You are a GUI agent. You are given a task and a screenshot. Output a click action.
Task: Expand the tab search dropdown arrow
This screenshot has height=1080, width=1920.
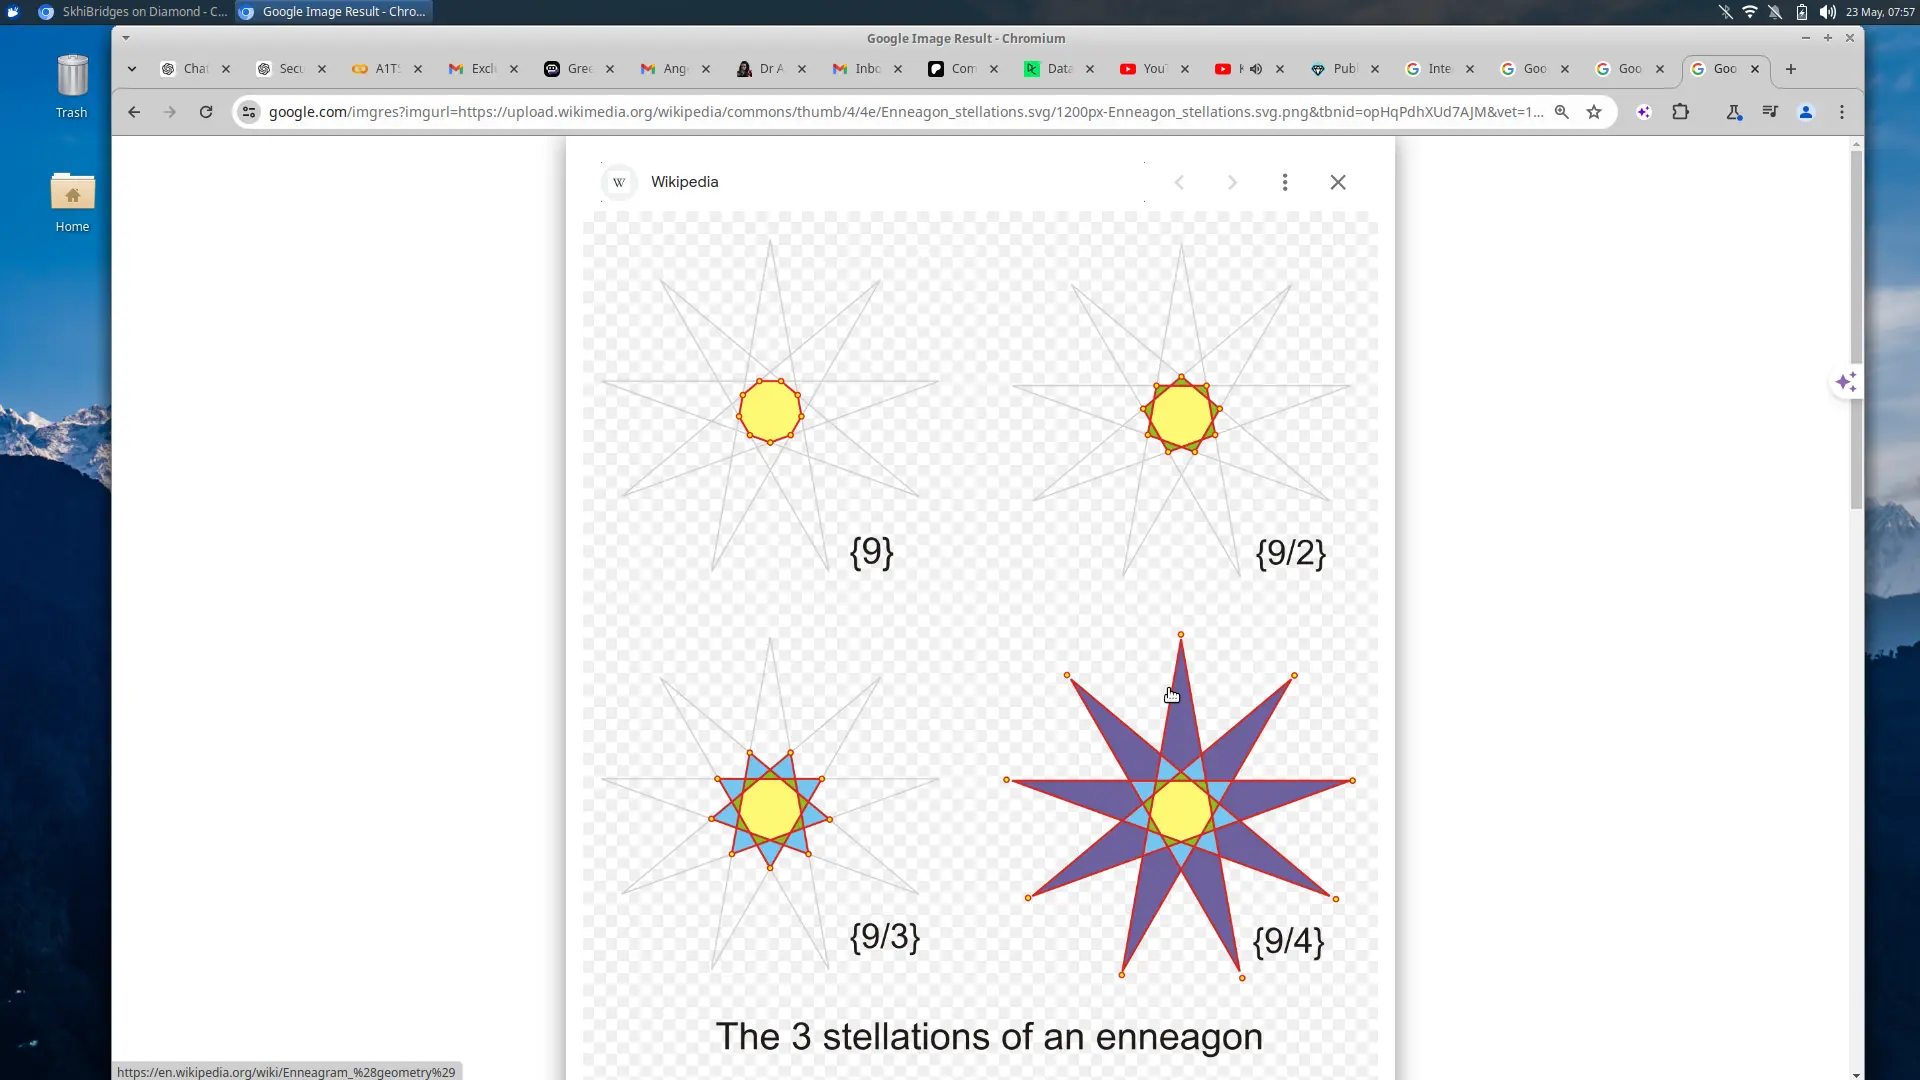[x=132, y=69]
